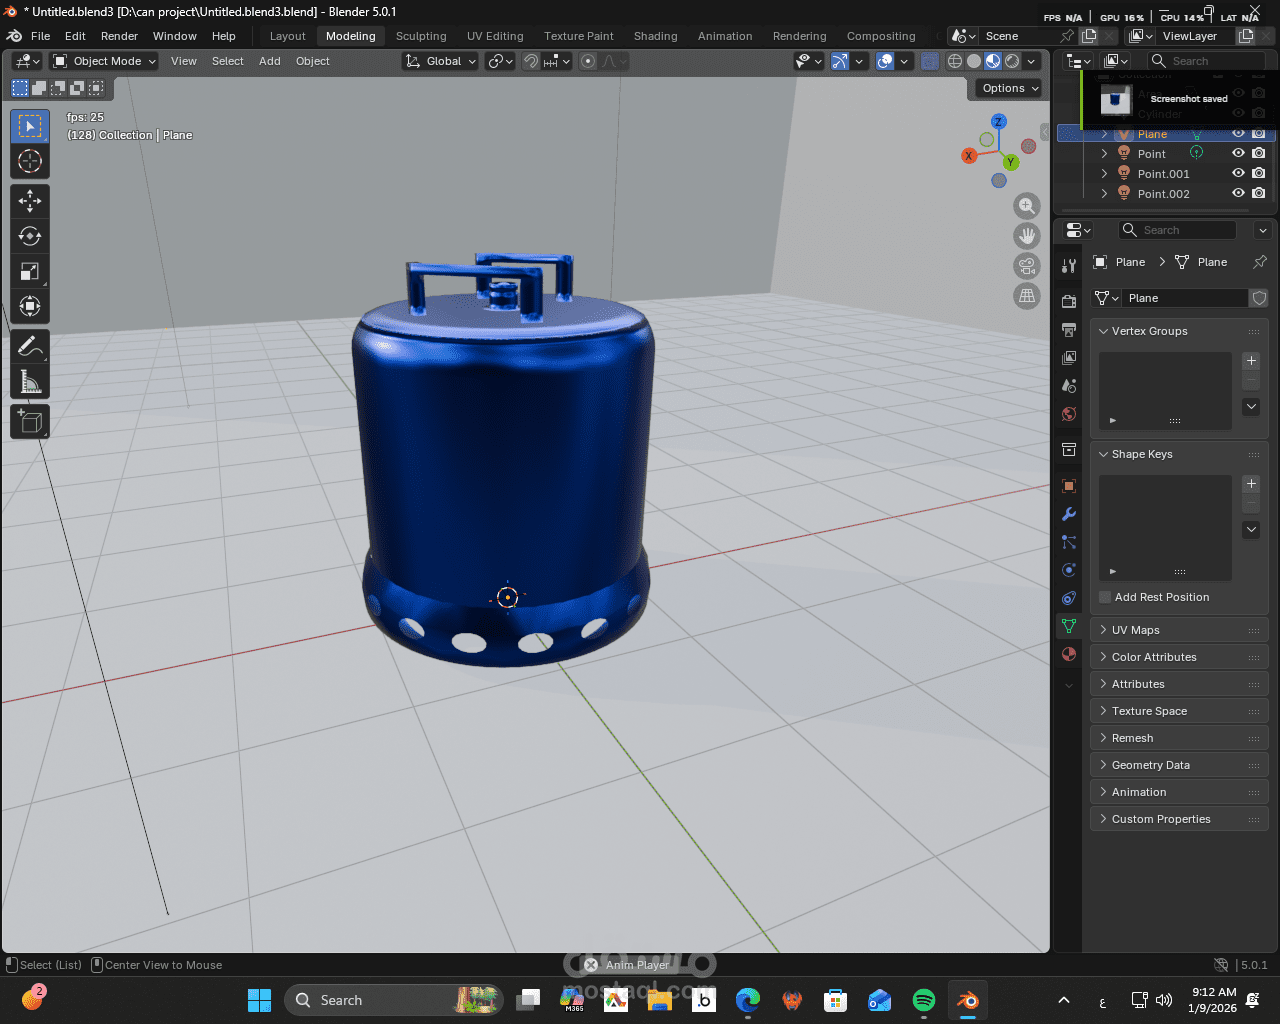The width and height of the screenshot is (1280, 1024).
Task: Collapse the Vertex Groups panel
Action: tap(1104, 331)
